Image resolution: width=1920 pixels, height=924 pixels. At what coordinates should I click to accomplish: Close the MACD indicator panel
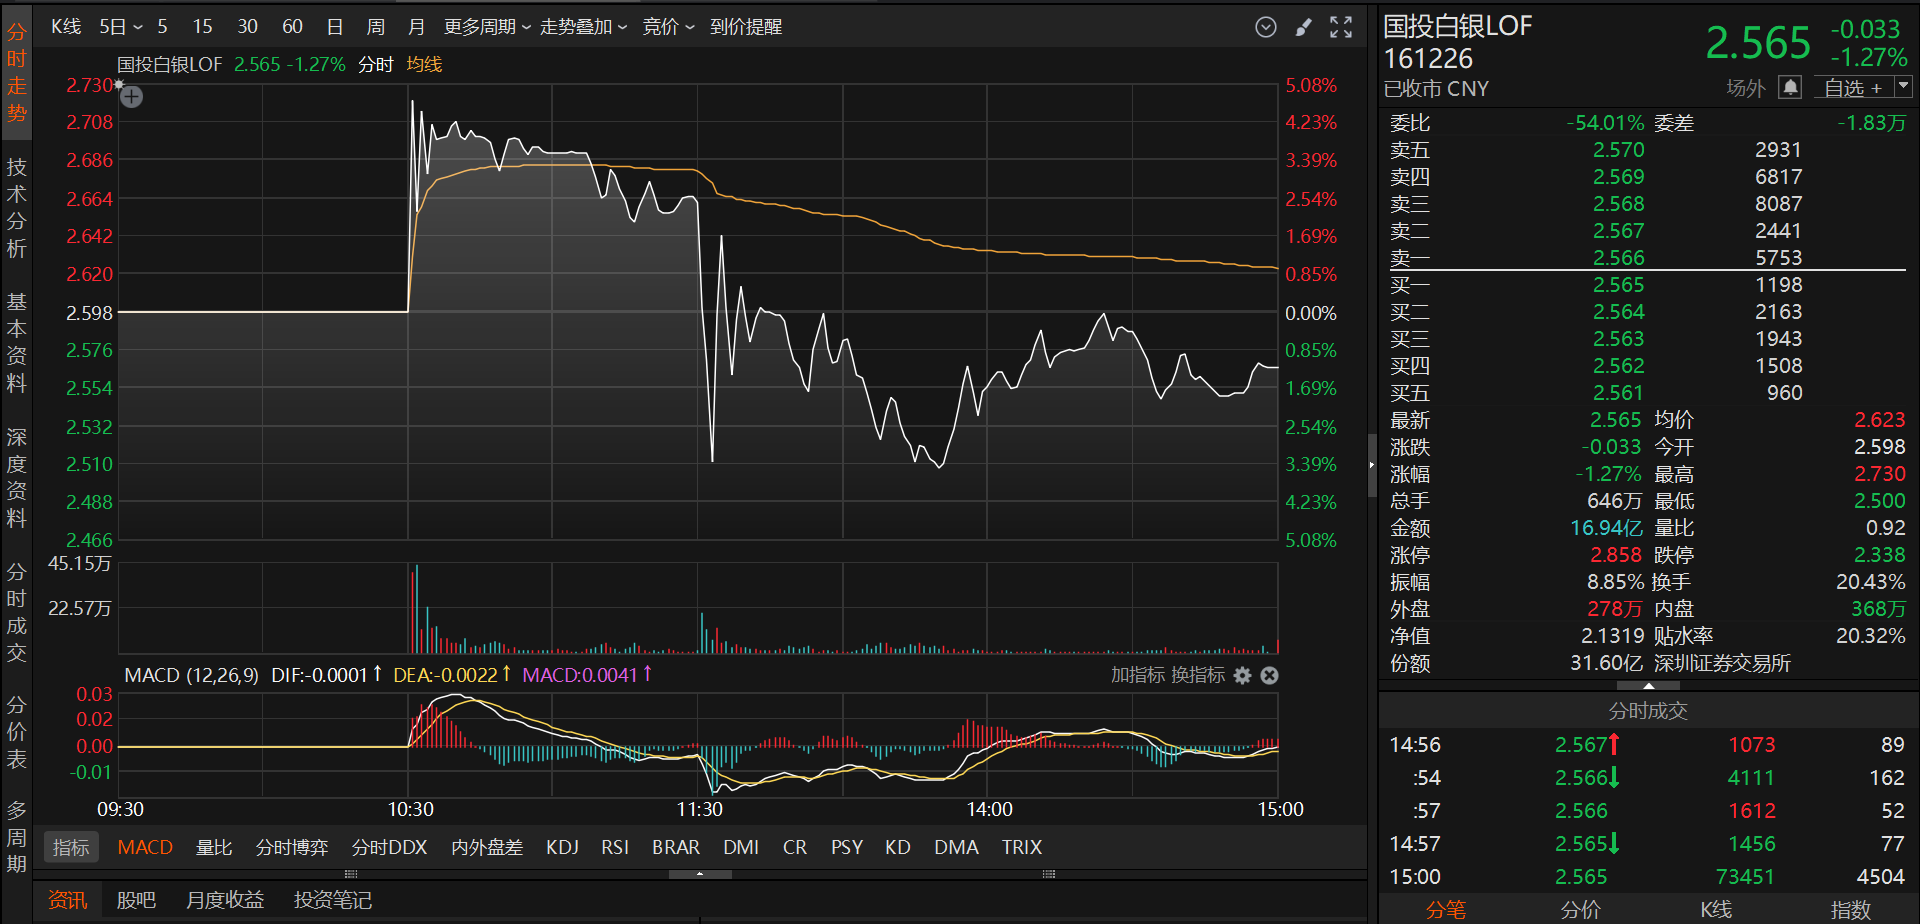[1269, 676]
